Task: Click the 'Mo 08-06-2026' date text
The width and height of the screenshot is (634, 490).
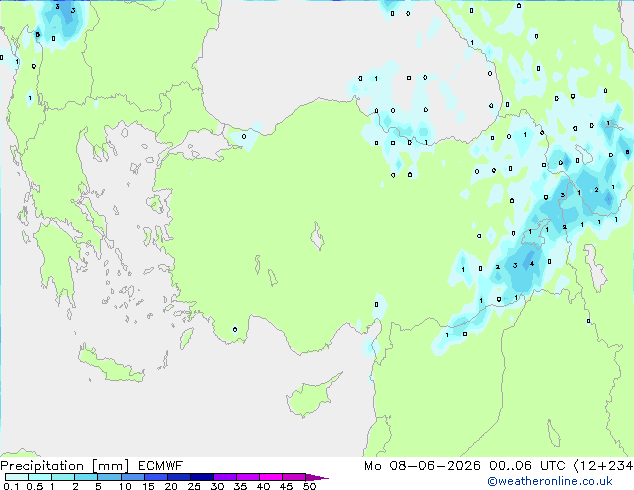Action: (x=423, y=466)
